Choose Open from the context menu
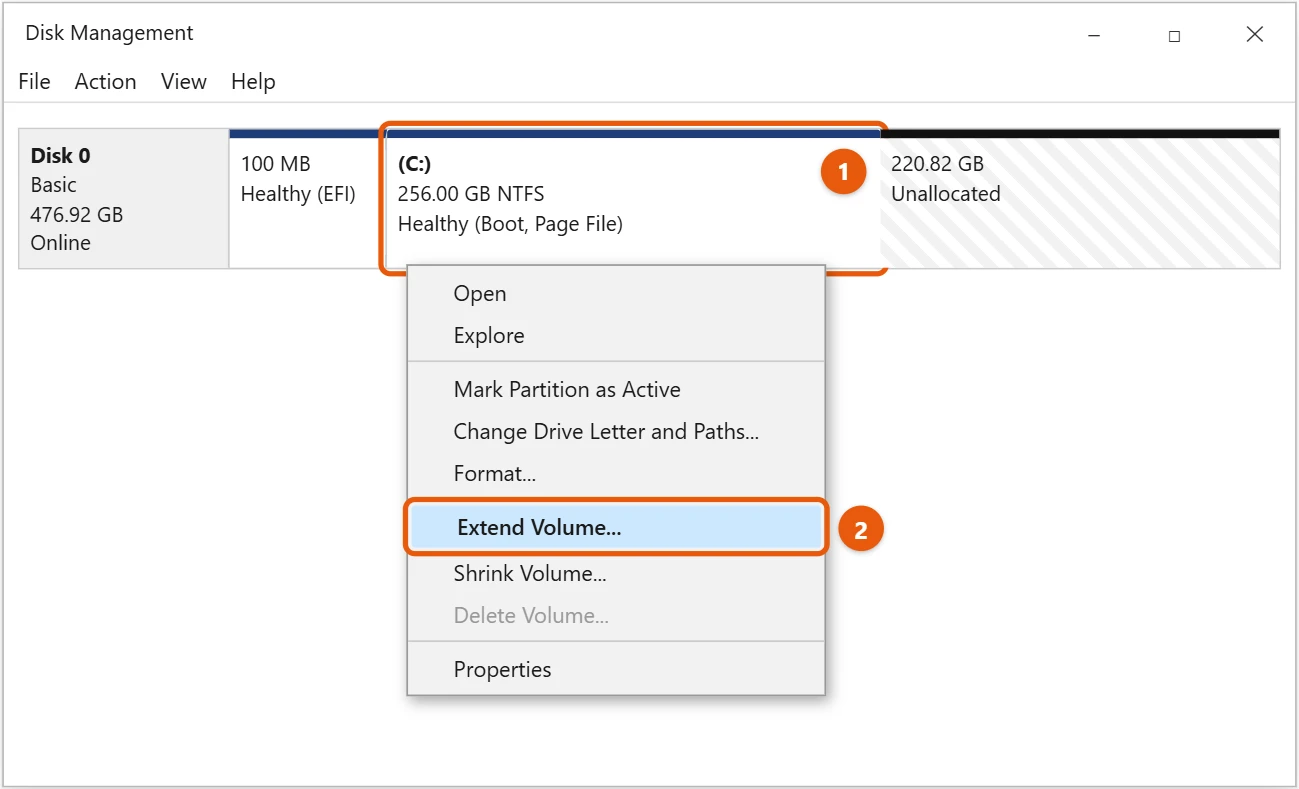This screenshot has height=789, width=1299. click(x=616, y=294)
